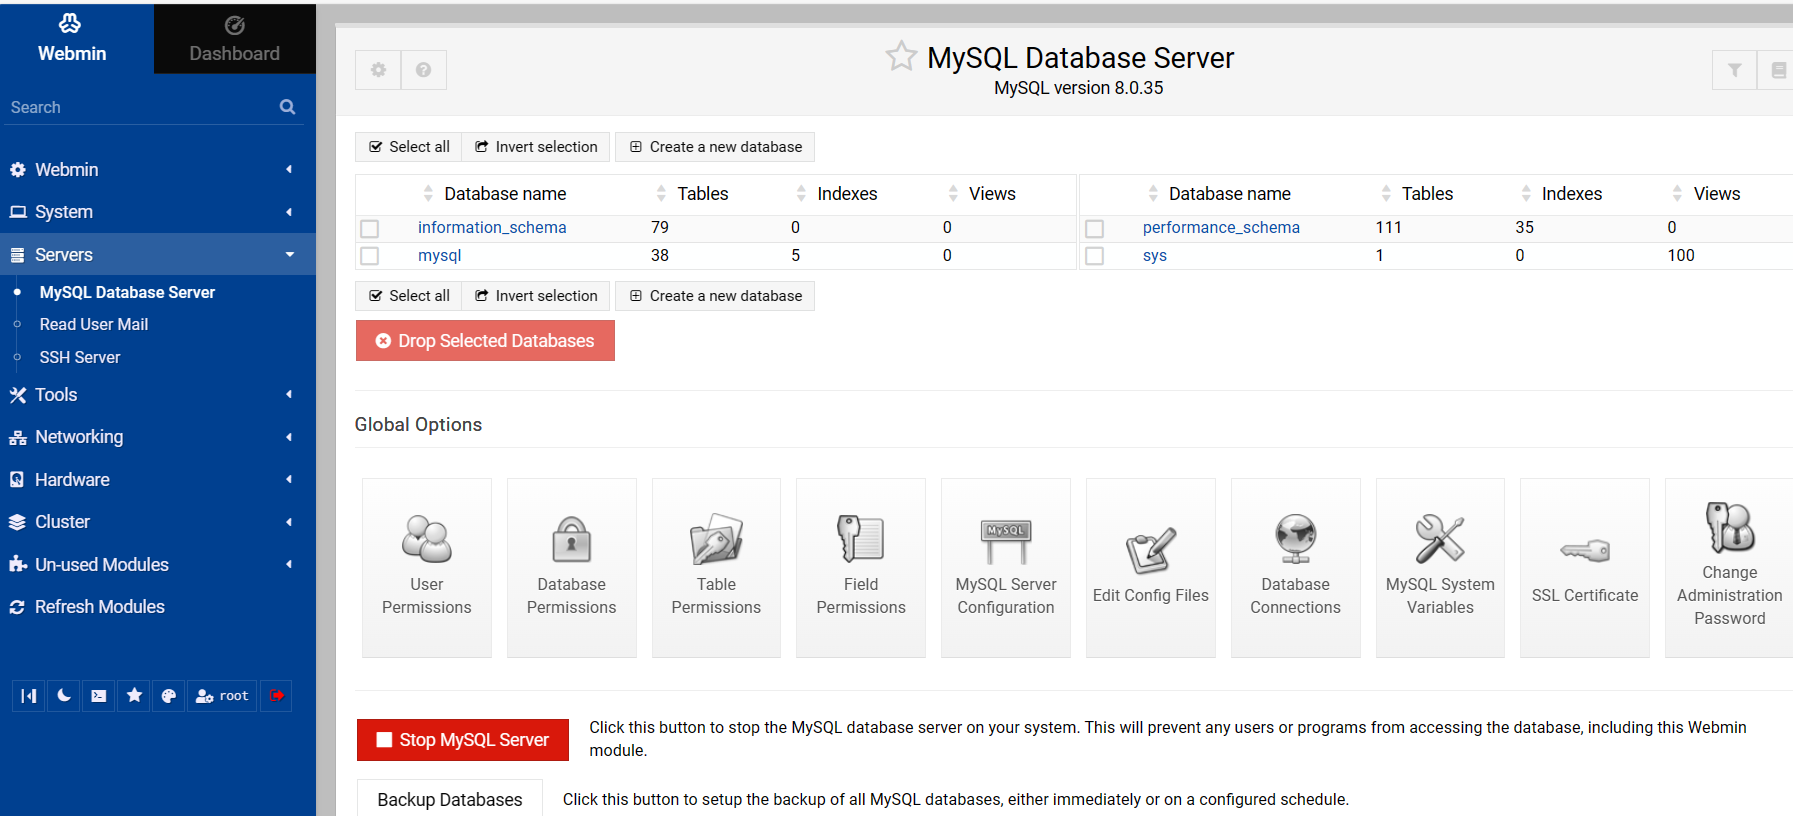Click Drop Selected Databases button
1793x816 pixels.
[x=485, y=341]
